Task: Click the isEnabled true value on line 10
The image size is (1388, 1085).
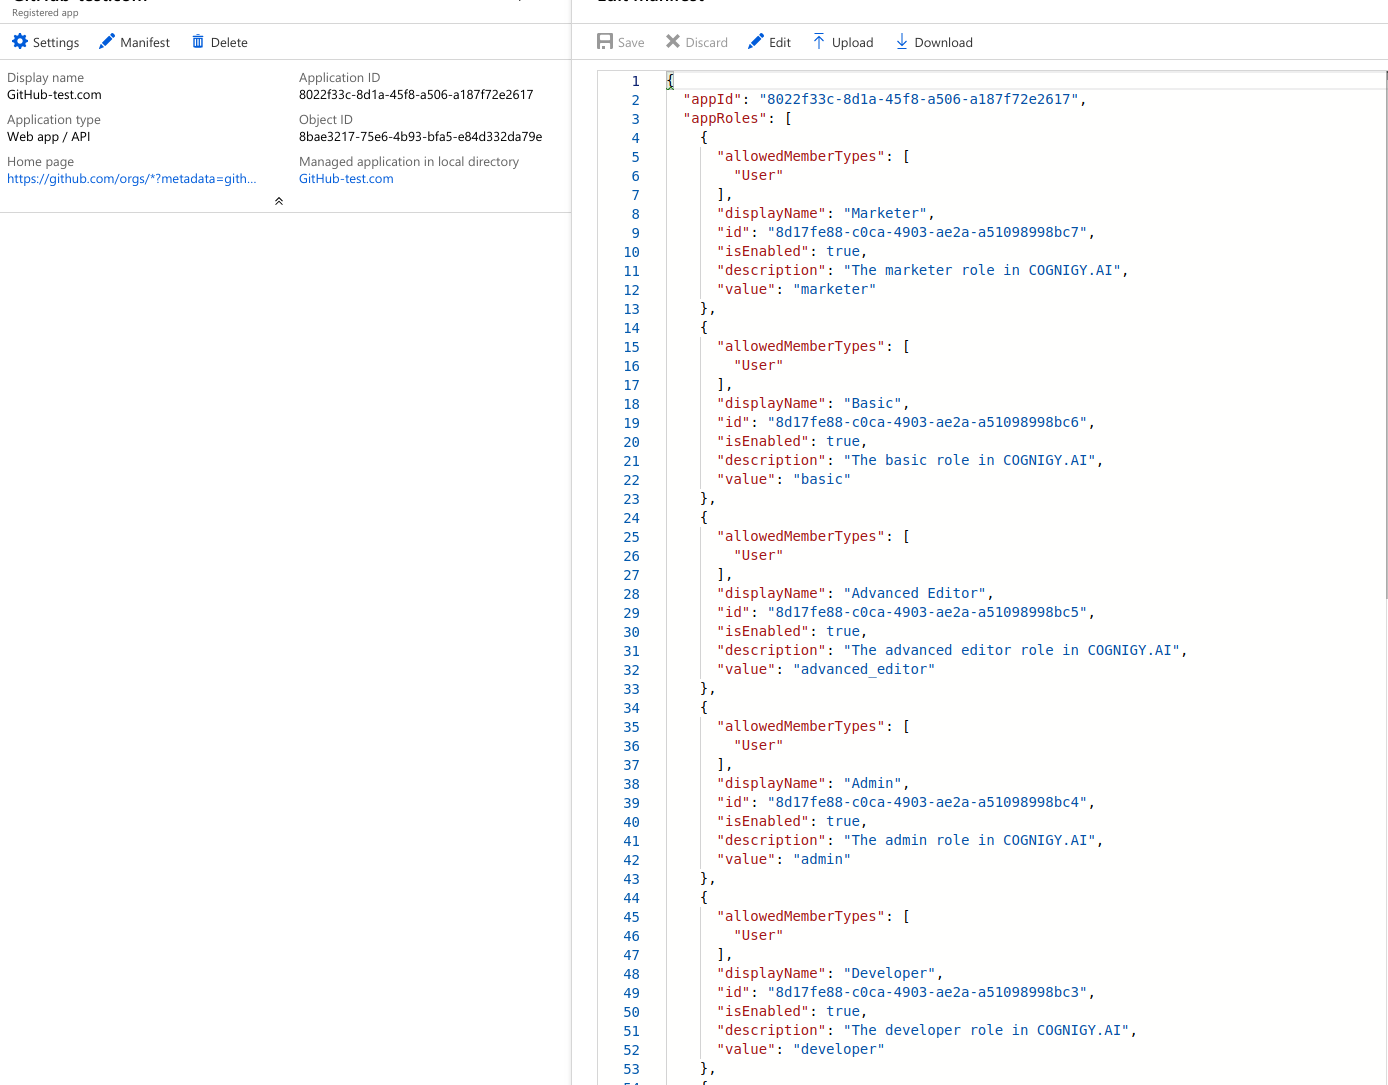Action: [843, 251]
